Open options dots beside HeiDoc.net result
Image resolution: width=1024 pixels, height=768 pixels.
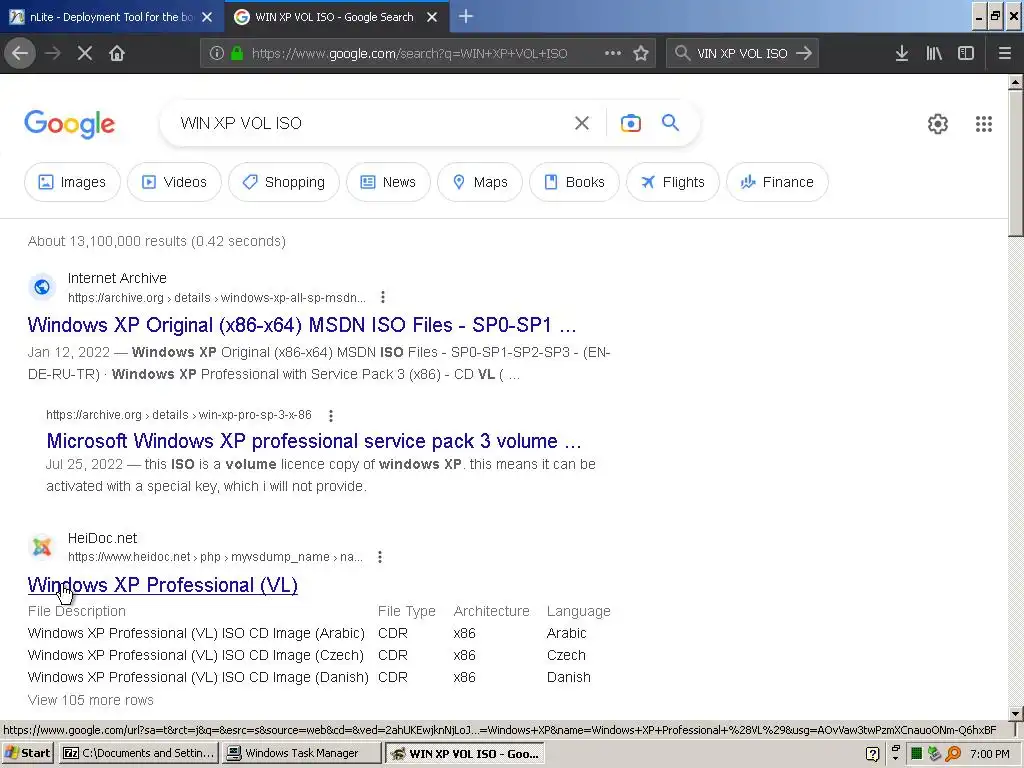[x=379, y=557]
